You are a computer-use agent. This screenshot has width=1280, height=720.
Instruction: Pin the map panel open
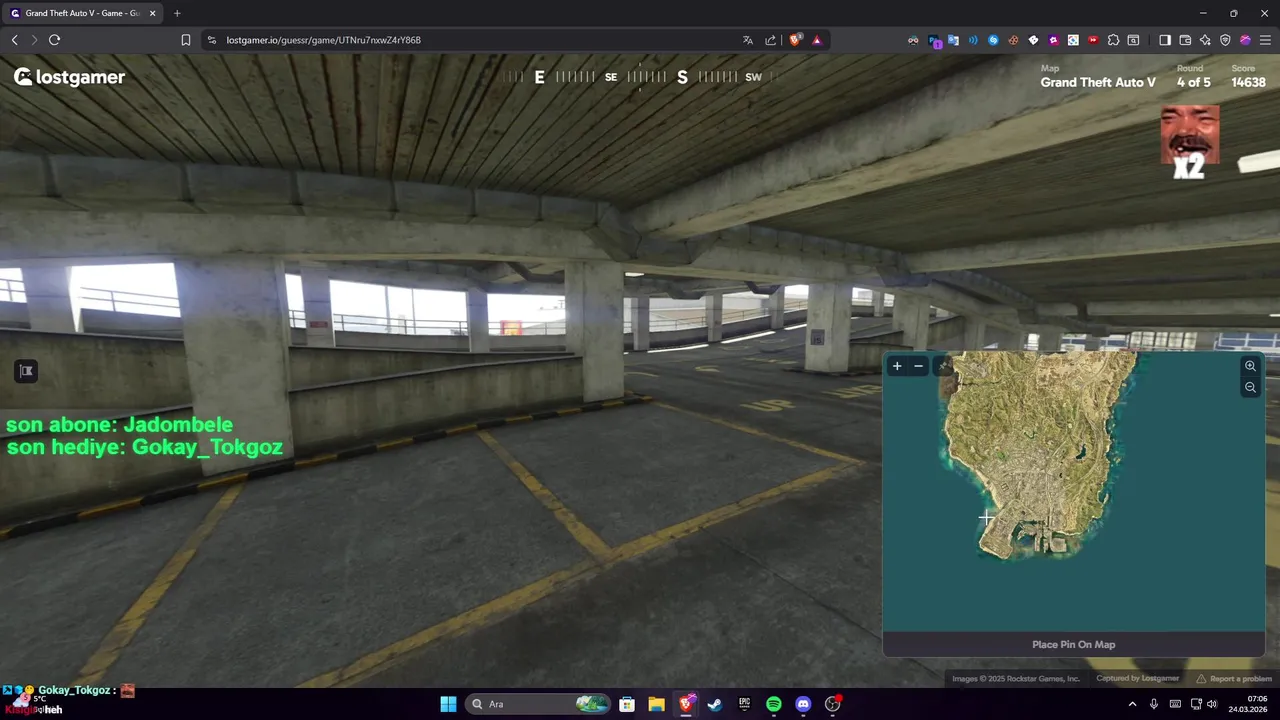941,366
